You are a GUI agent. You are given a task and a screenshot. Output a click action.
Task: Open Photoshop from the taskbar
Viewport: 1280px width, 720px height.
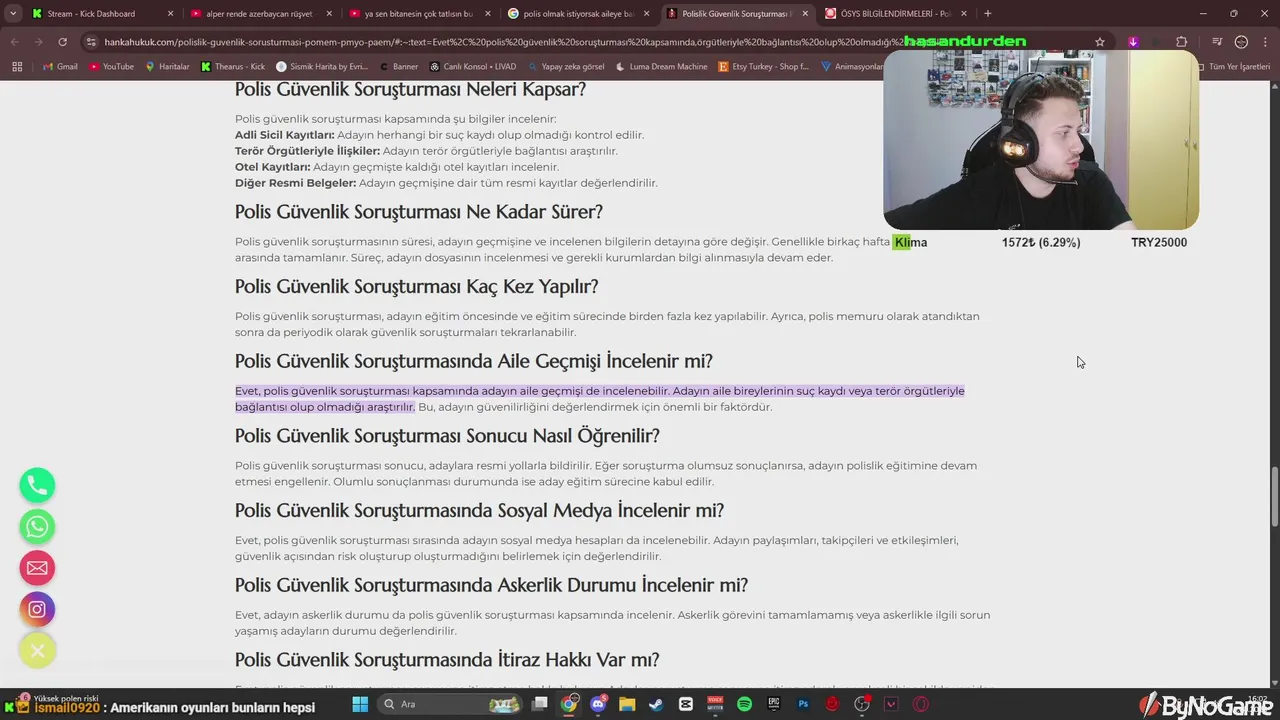coord(803,704)
